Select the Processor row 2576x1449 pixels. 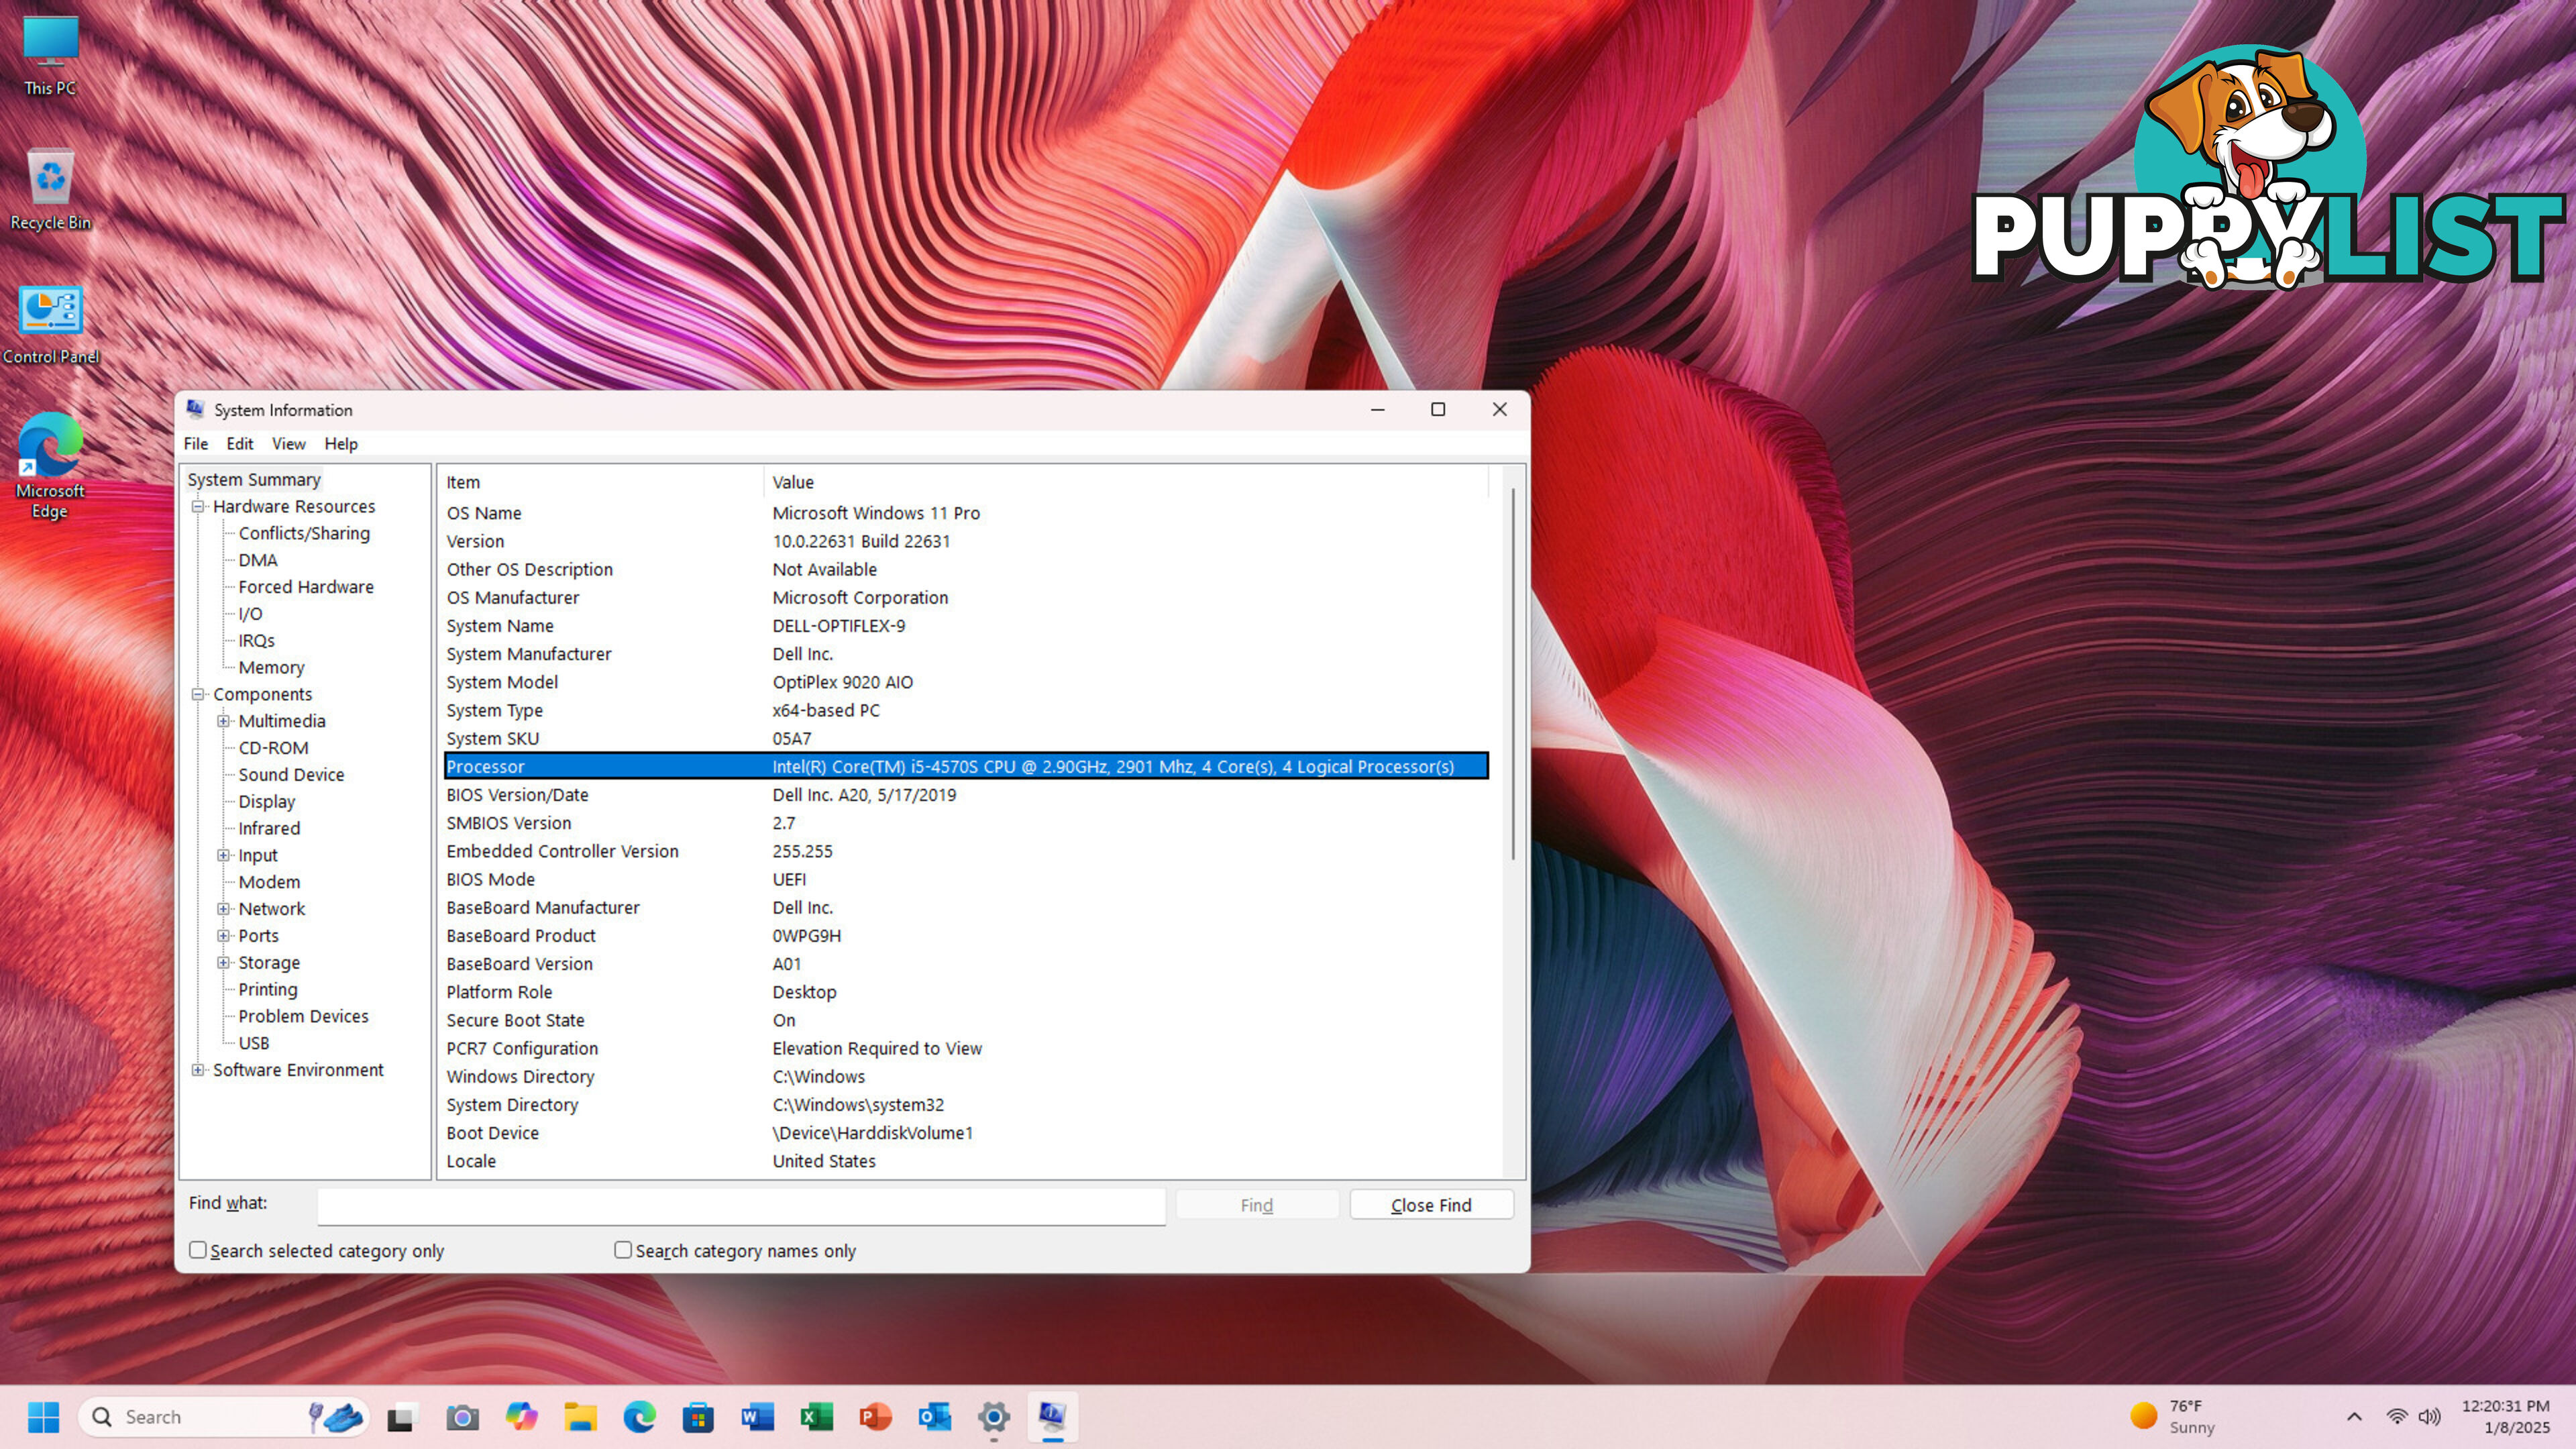966,766
